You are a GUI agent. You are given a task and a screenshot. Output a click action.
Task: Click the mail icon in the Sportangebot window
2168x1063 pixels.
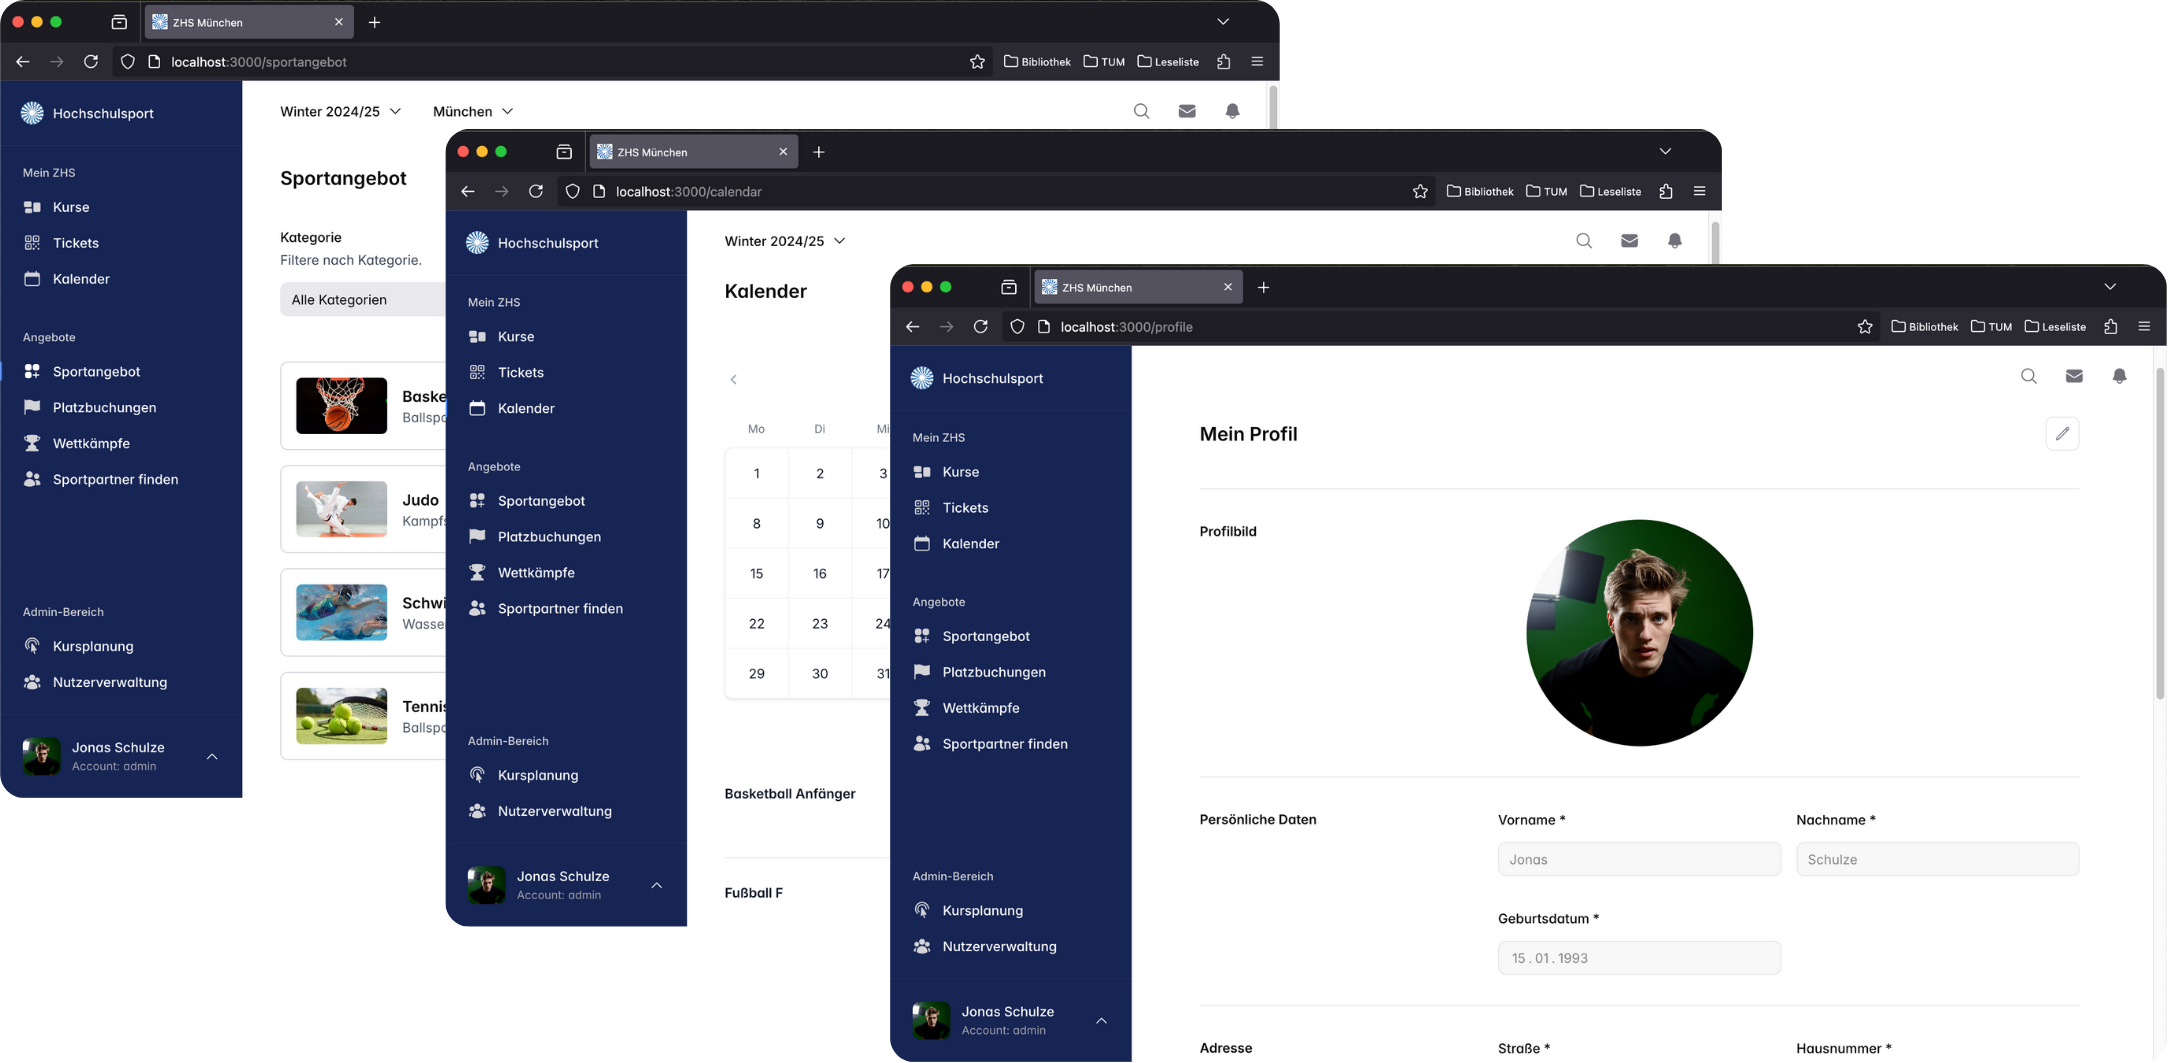click(x=1187, y=111)
